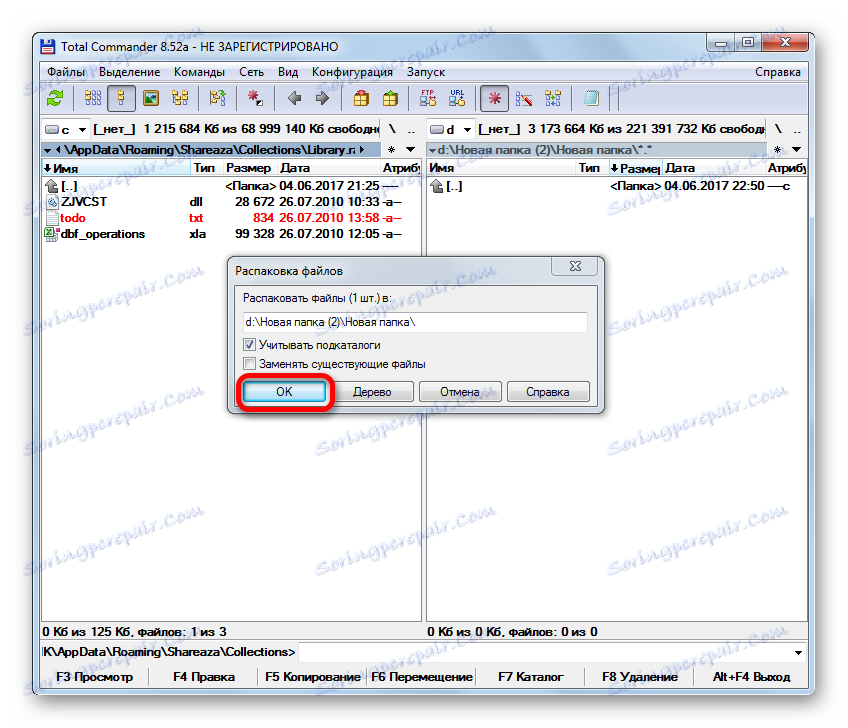This screenshot has width=848, height=728.
Task: Enable 'Заменять существующие файлы' checkbox
Action: 249,363
